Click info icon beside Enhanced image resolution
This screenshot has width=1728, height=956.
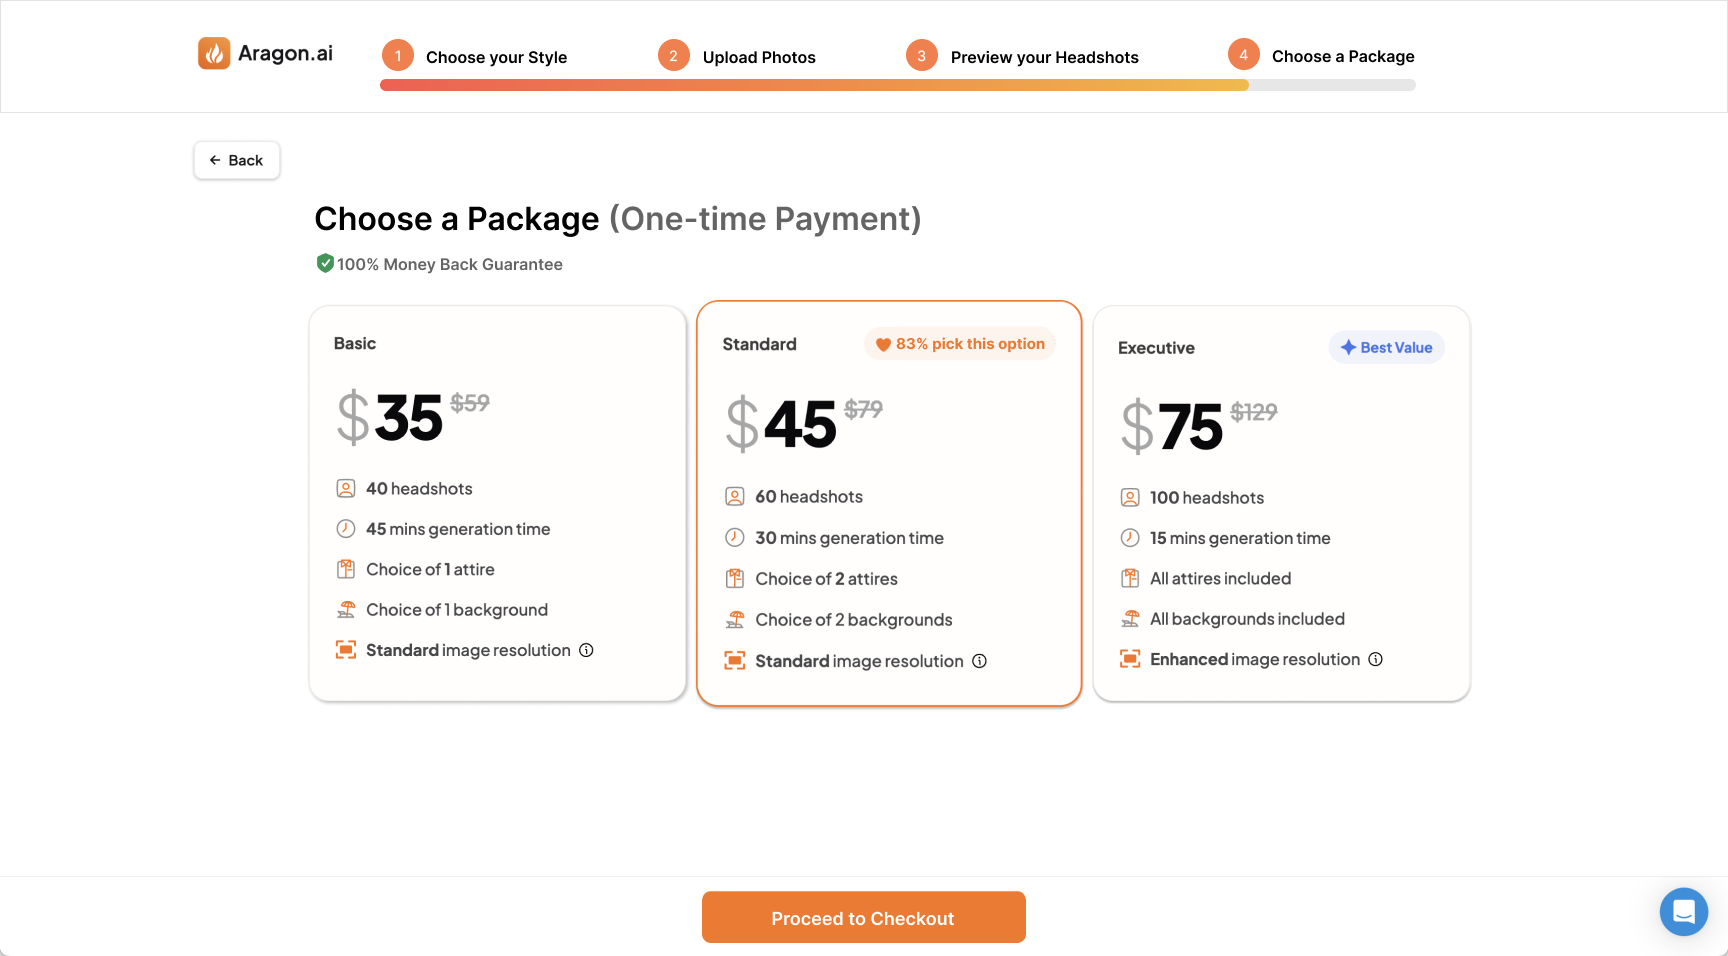(x=1376, y=659)
